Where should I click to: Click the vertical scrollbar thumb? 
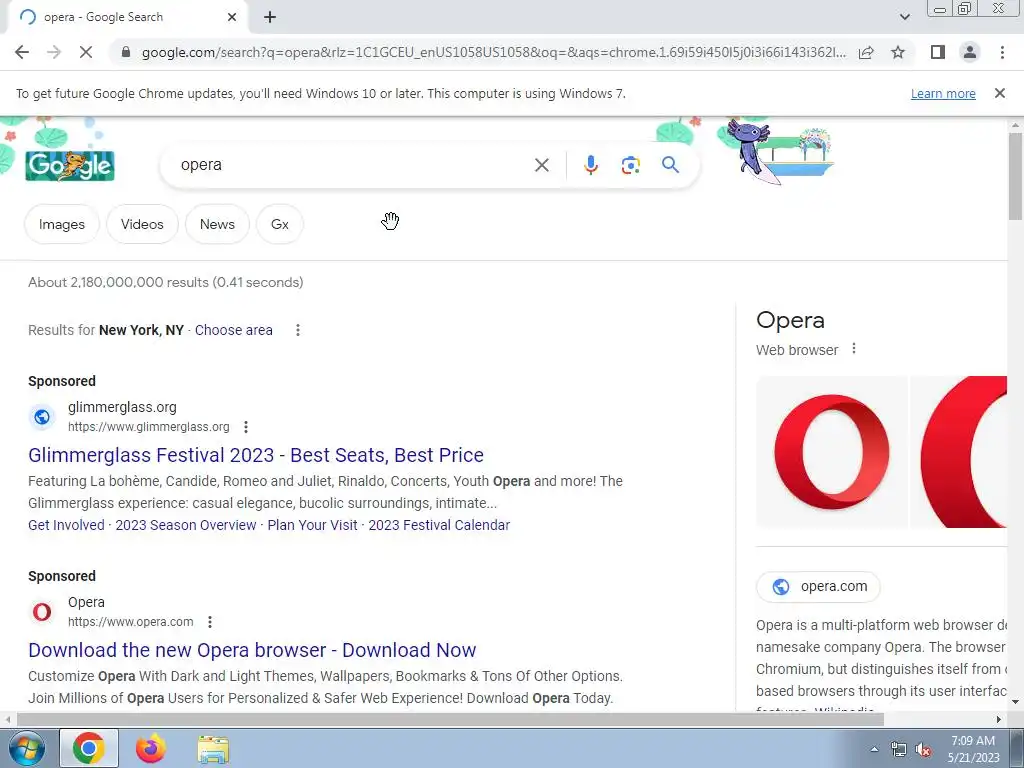[1015, 176]
